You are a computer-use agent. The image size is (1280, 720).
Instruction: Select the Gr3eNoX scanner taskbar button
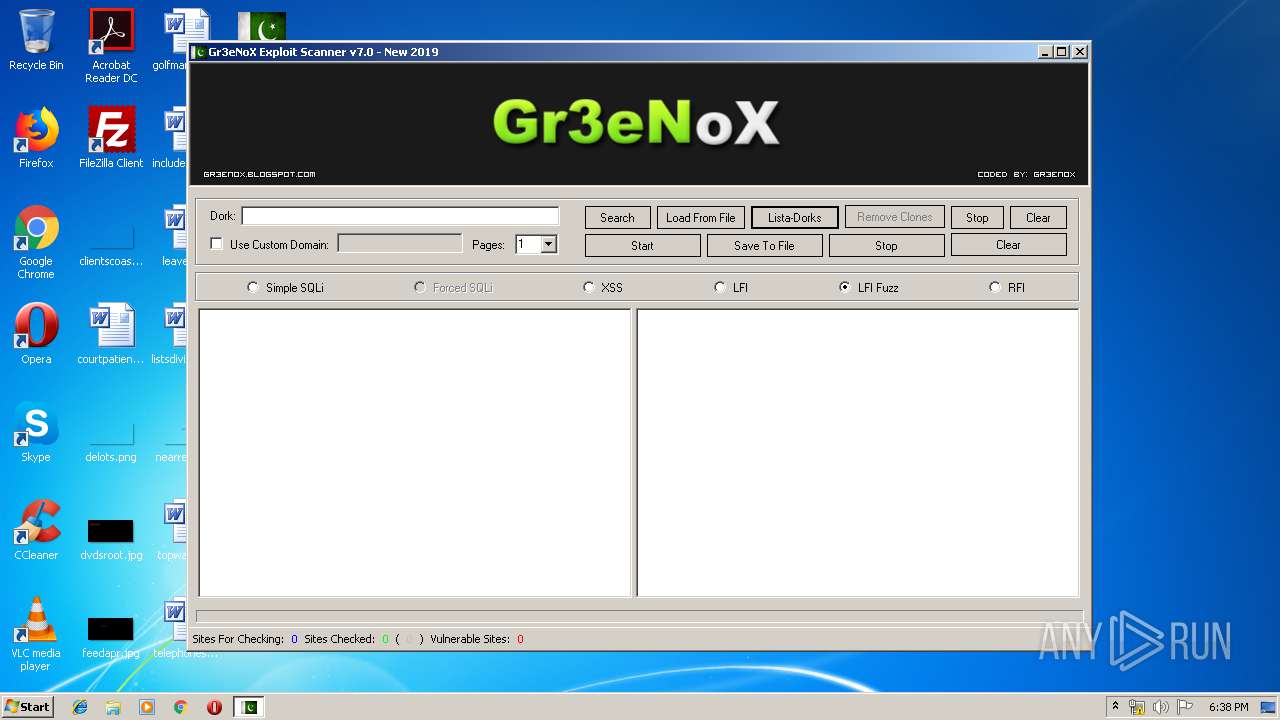pos(249,707)
